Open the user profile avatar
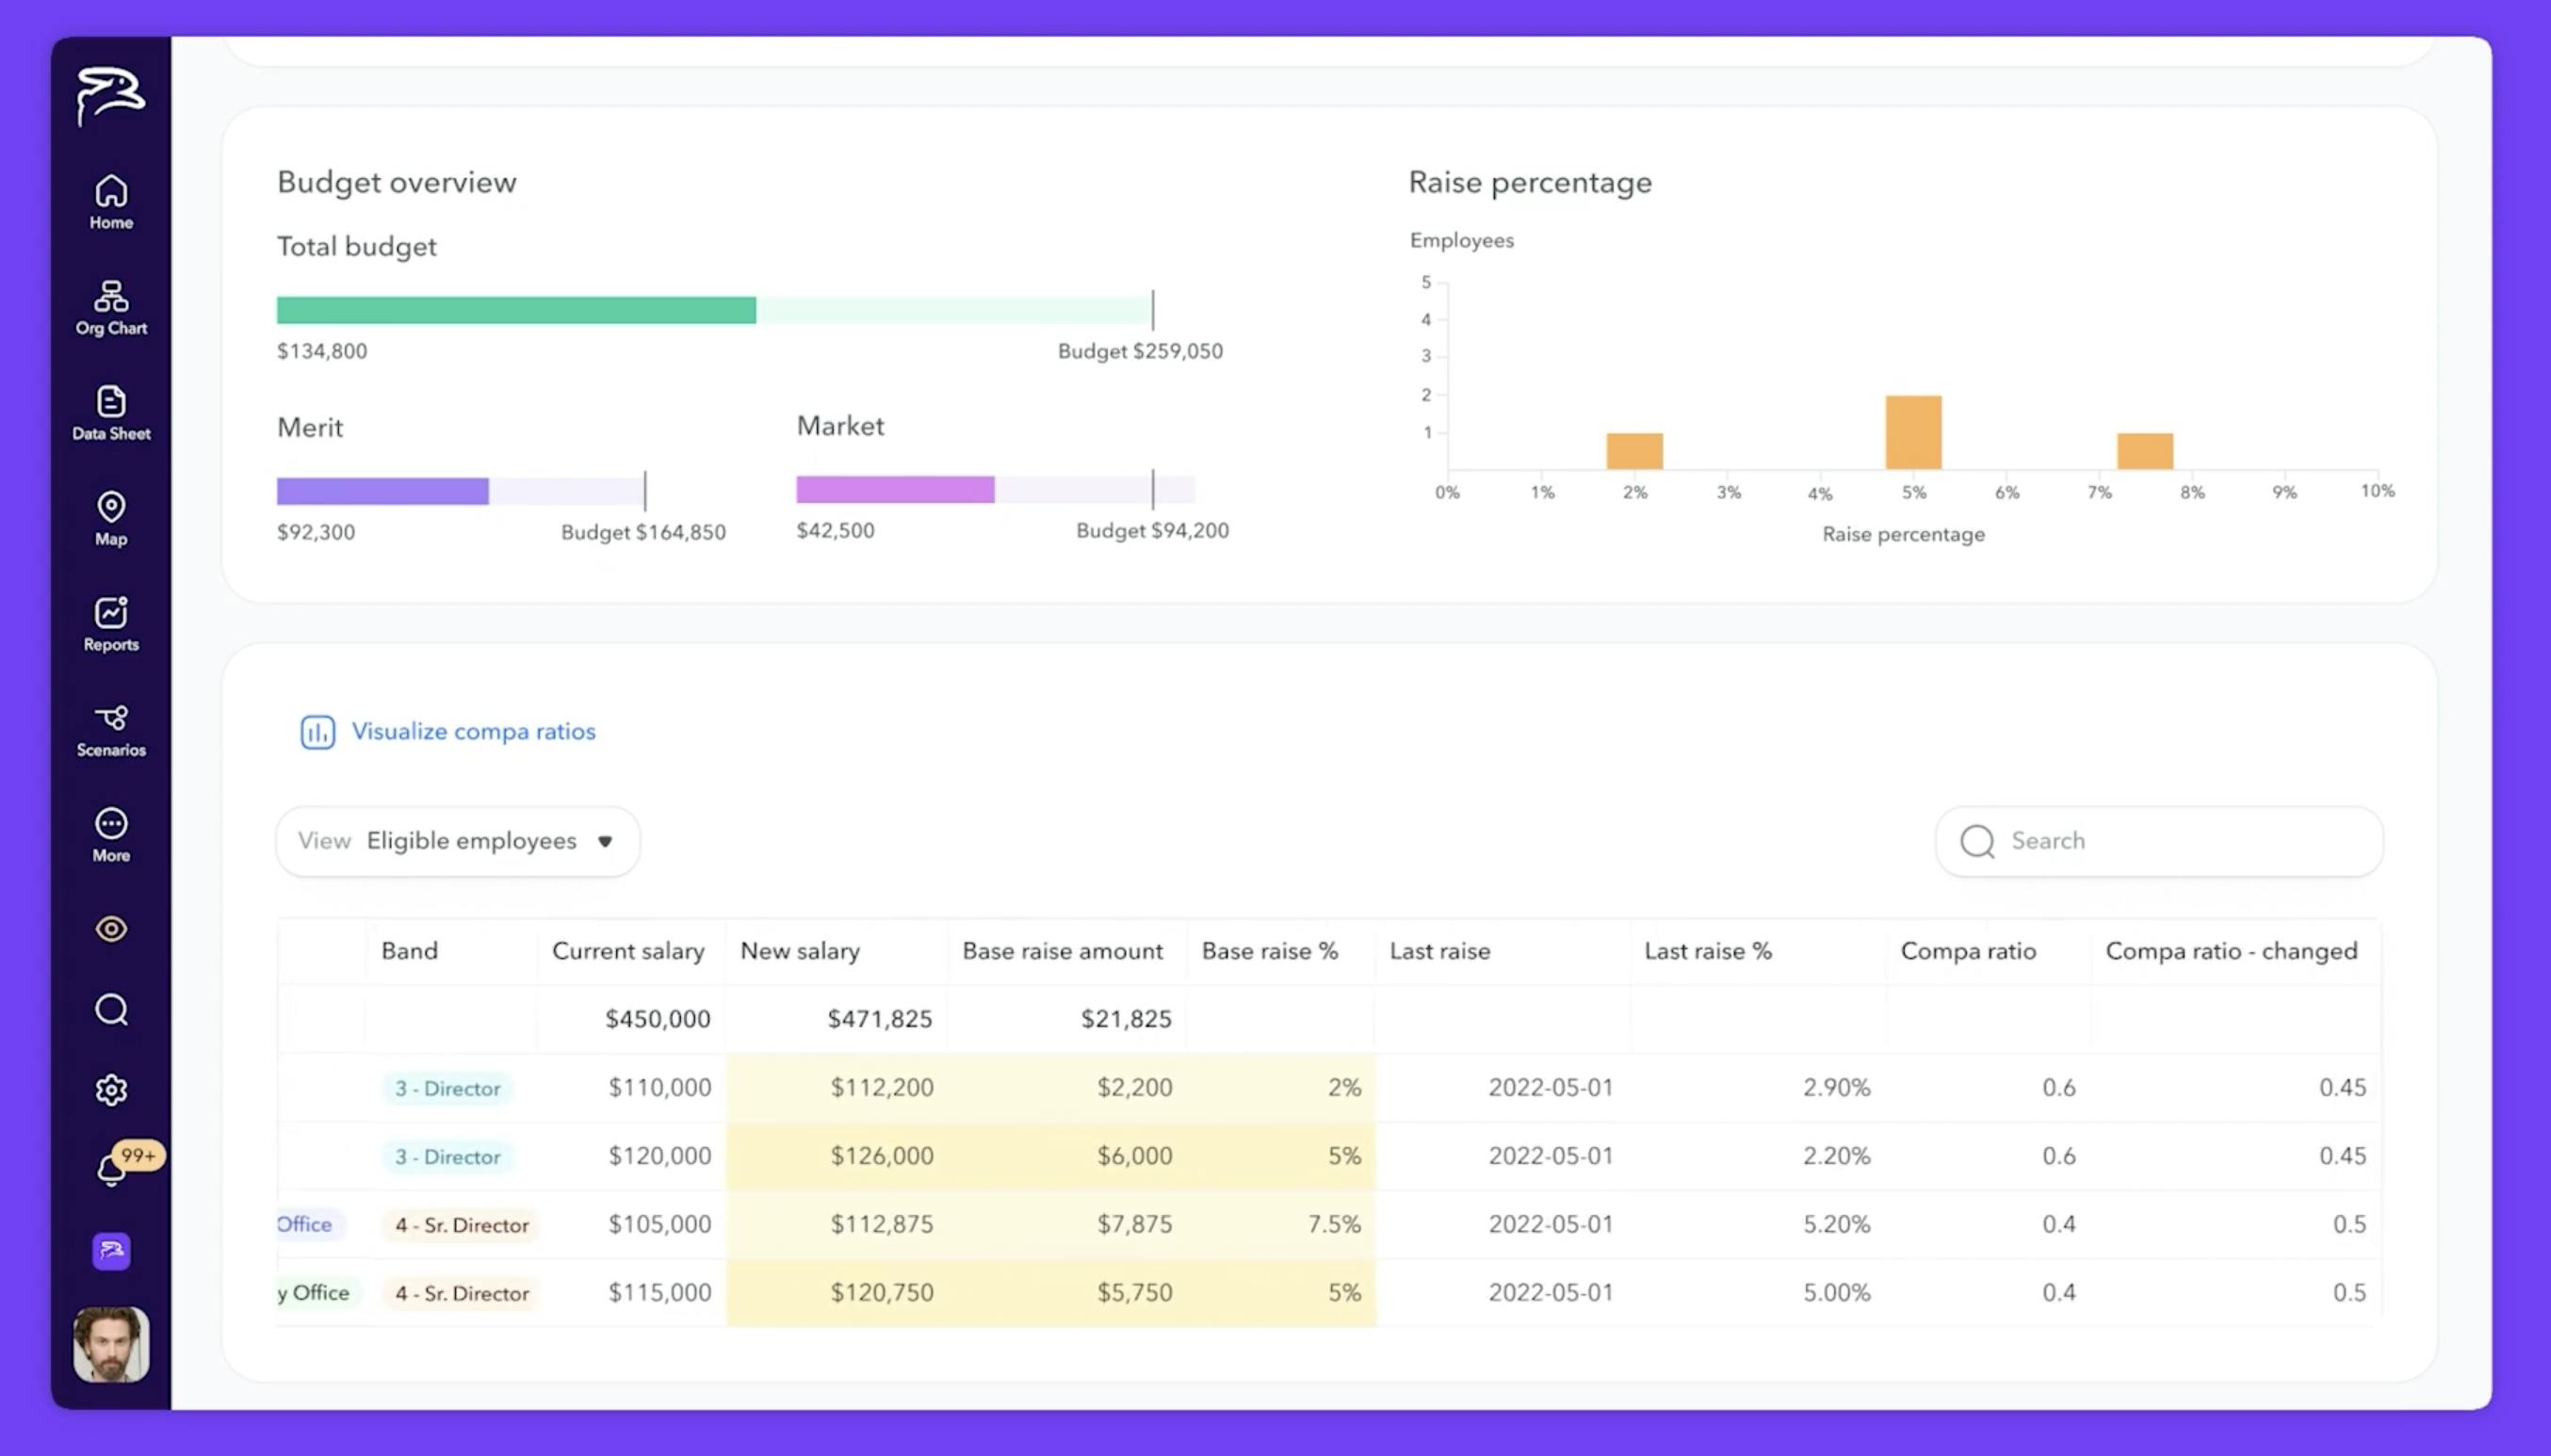Viewport: 2551px width, 1456px height. pyautogui.click(x=111, y=1344)
